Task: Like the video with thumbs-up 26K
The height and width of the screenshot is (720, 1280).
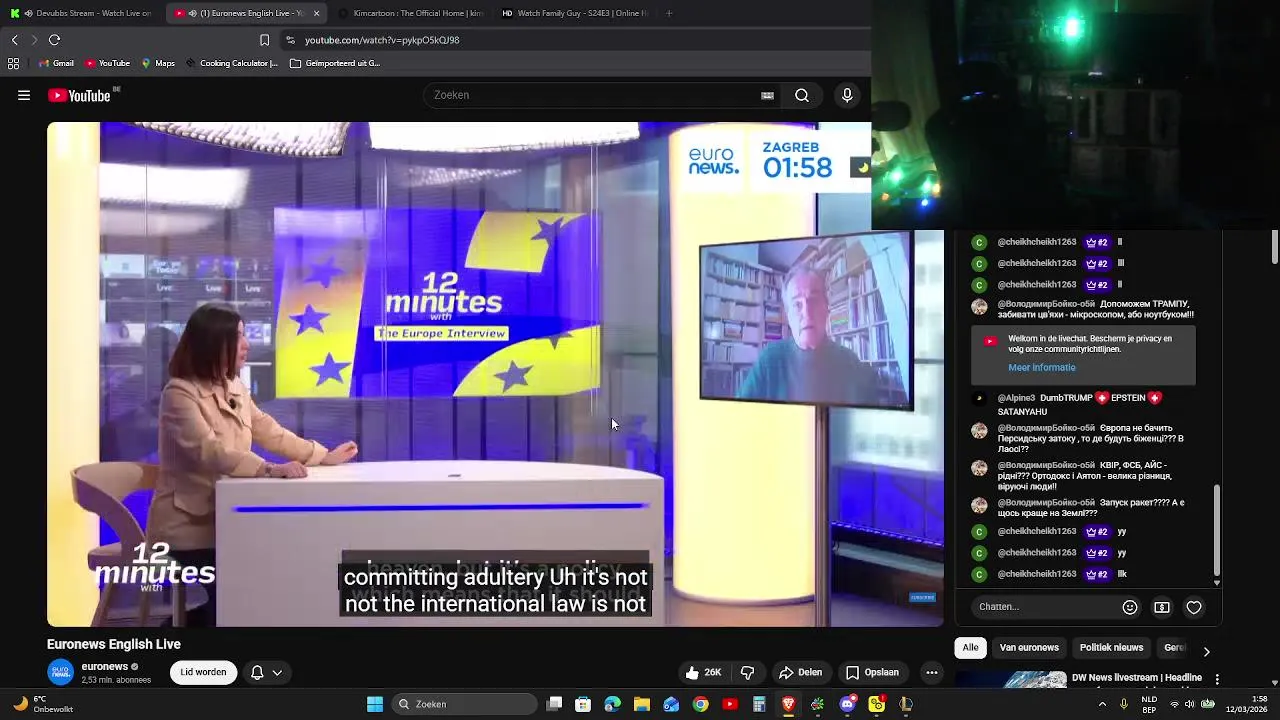Action: pos(703,672)
